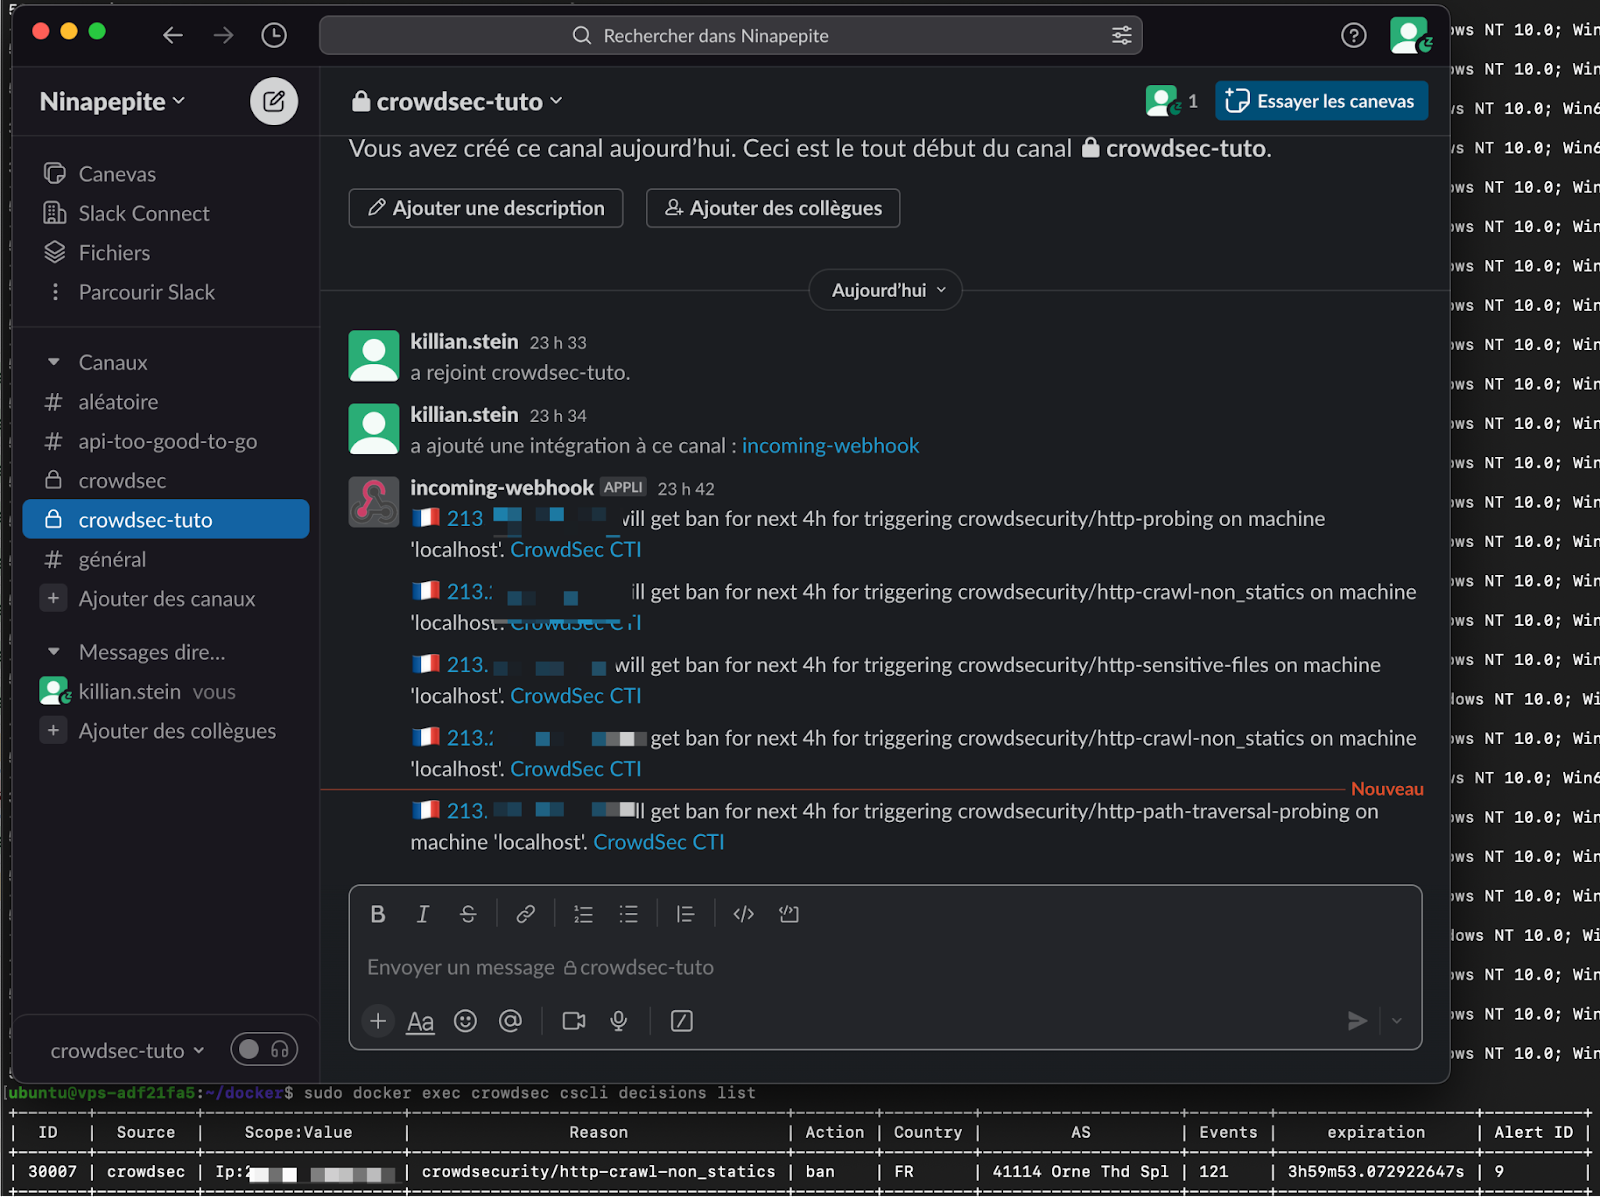1600x1197 pixels.
Task: Open CrowdSec CTI link for http-sensitive-files alert
Action: point(576,696)
